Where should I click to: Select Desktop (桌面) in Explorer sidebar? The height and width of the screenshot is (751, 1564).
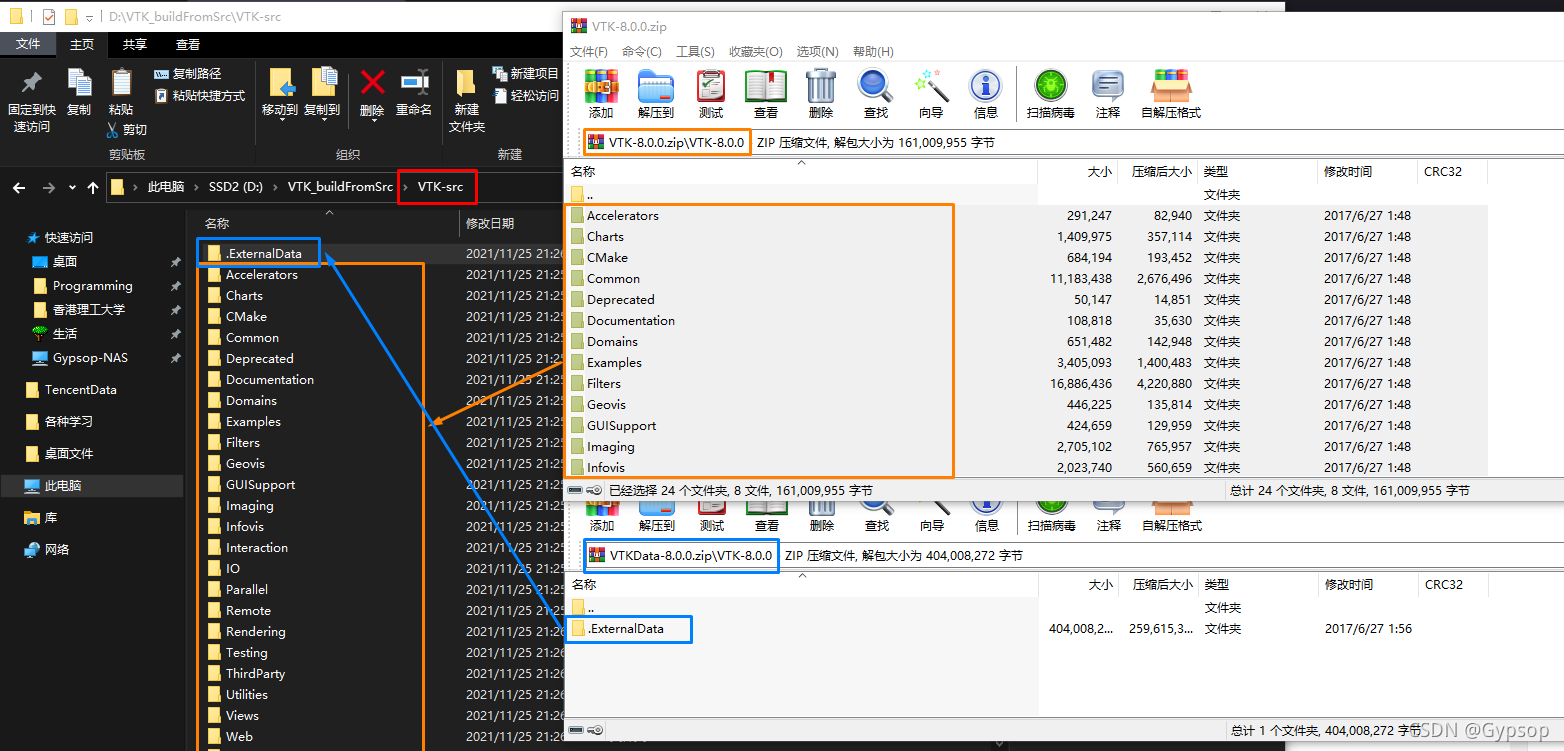coord(64,262)
